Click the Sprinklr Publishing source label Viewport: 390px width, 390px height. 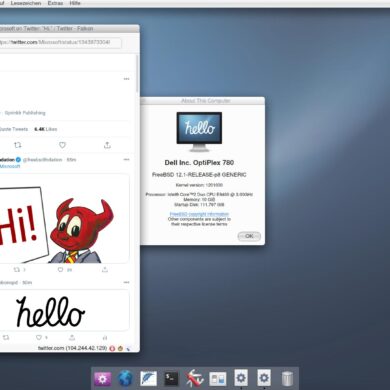pos(25,113)
